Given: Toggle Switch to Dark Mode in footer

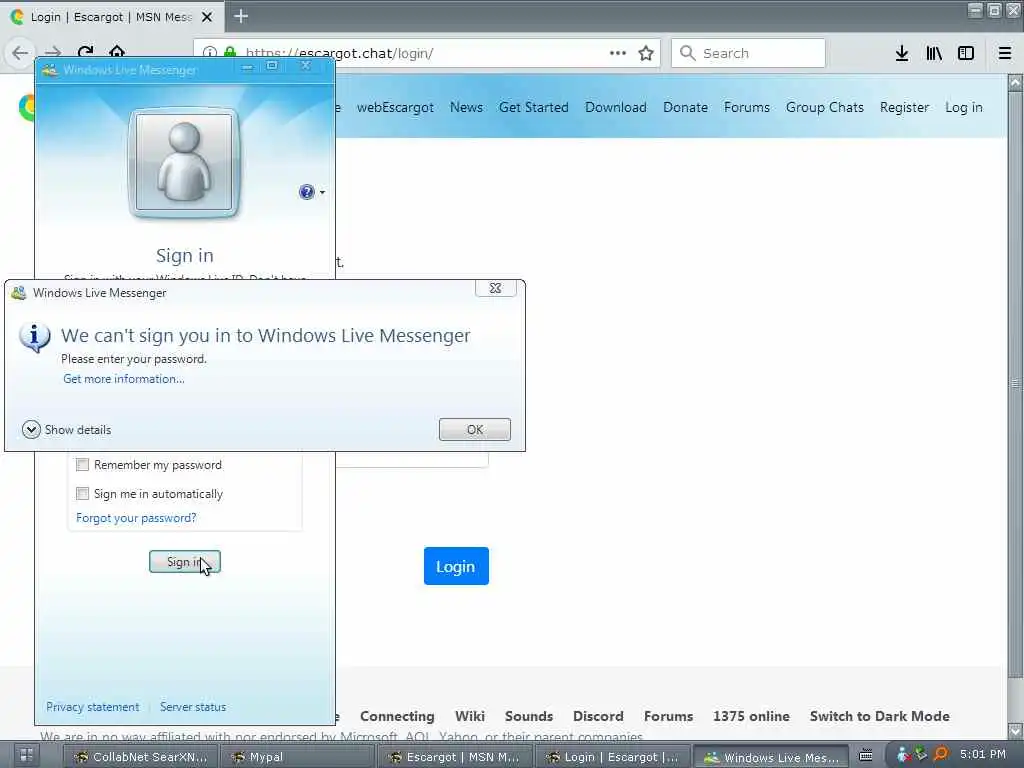Looking at the screenshot, I should click(880, 716).
